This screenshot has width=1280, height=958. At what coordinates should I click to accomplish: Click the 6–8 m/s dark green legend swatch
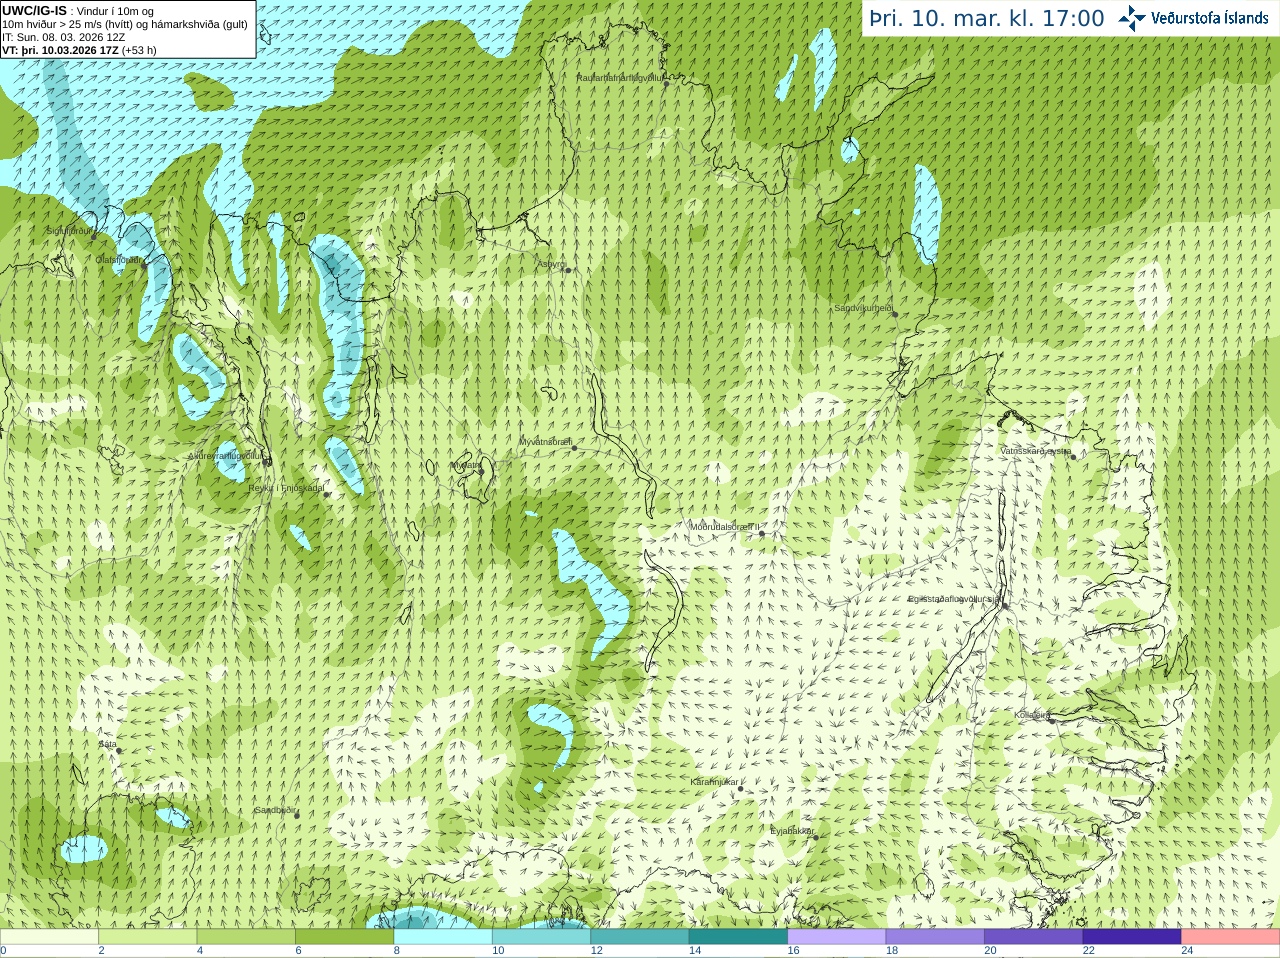pos(344,936)
